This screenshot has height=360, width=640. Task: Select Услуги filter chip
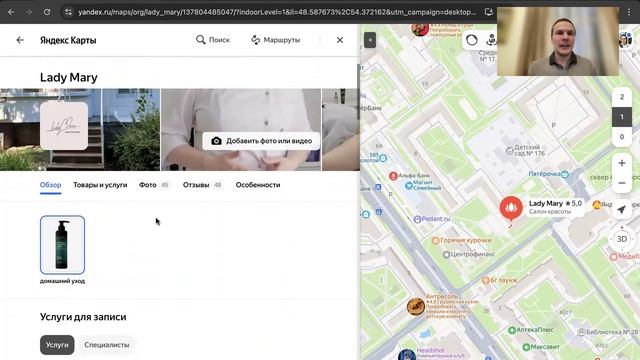(57, 345)
